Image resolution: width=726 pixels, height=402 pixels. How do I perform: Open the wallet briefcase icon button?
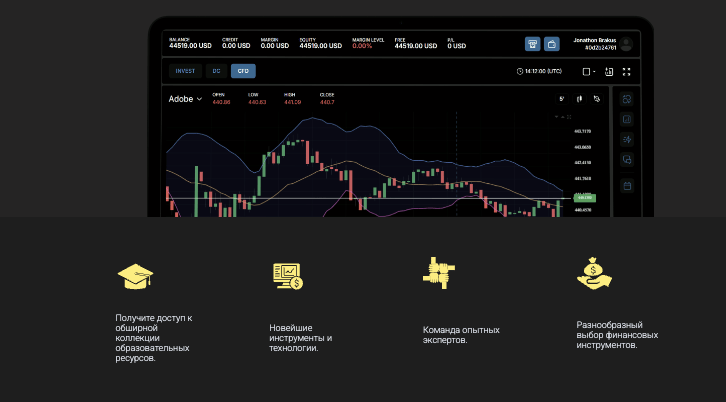[551, 44]
